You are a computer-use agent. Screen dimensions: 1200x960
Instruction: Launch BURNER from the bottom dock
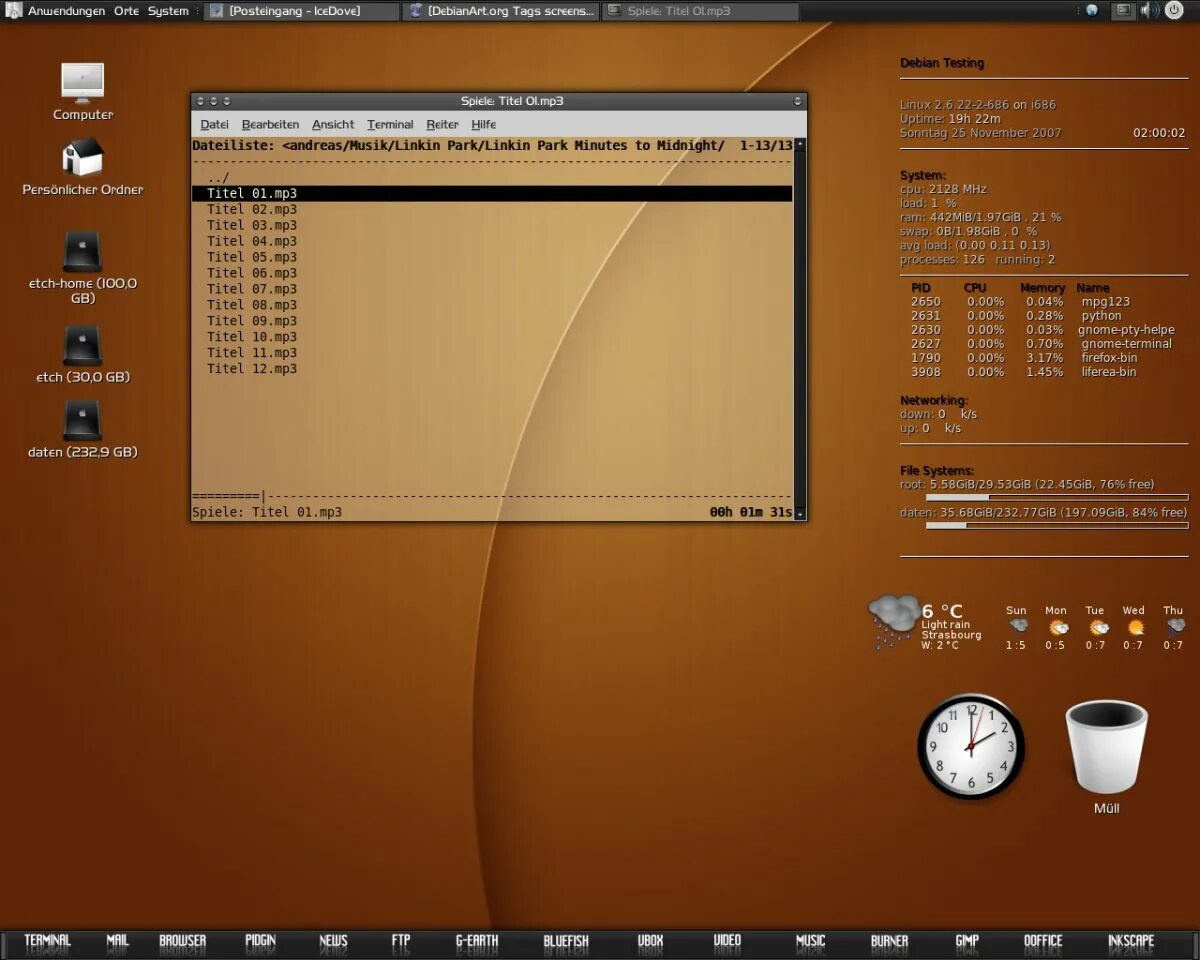pyautogui.click(x=889, y=941)
